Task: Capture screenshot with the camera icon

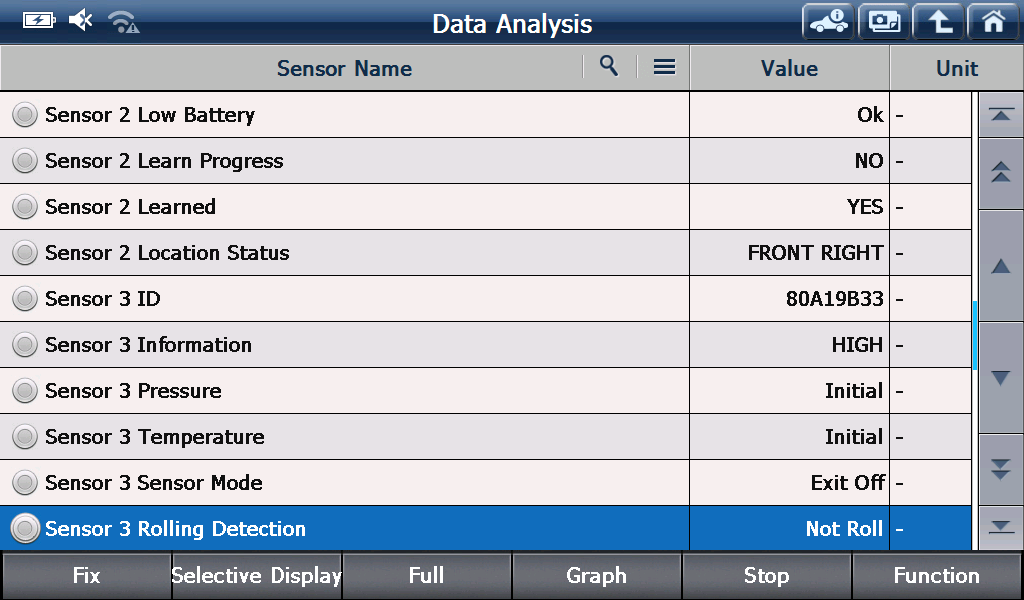Action: click(x=884, y=22)
